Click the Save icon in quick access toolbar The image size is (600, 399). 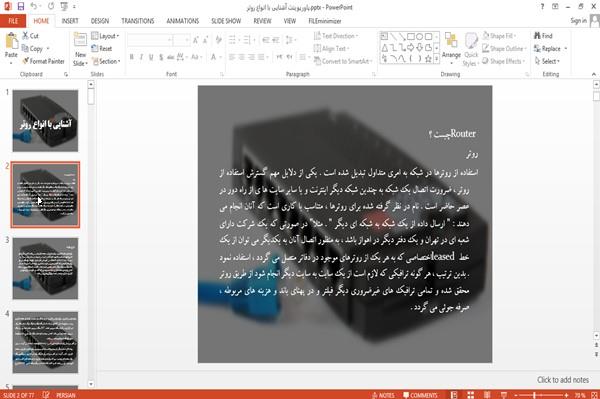click(x=21, y=6)
